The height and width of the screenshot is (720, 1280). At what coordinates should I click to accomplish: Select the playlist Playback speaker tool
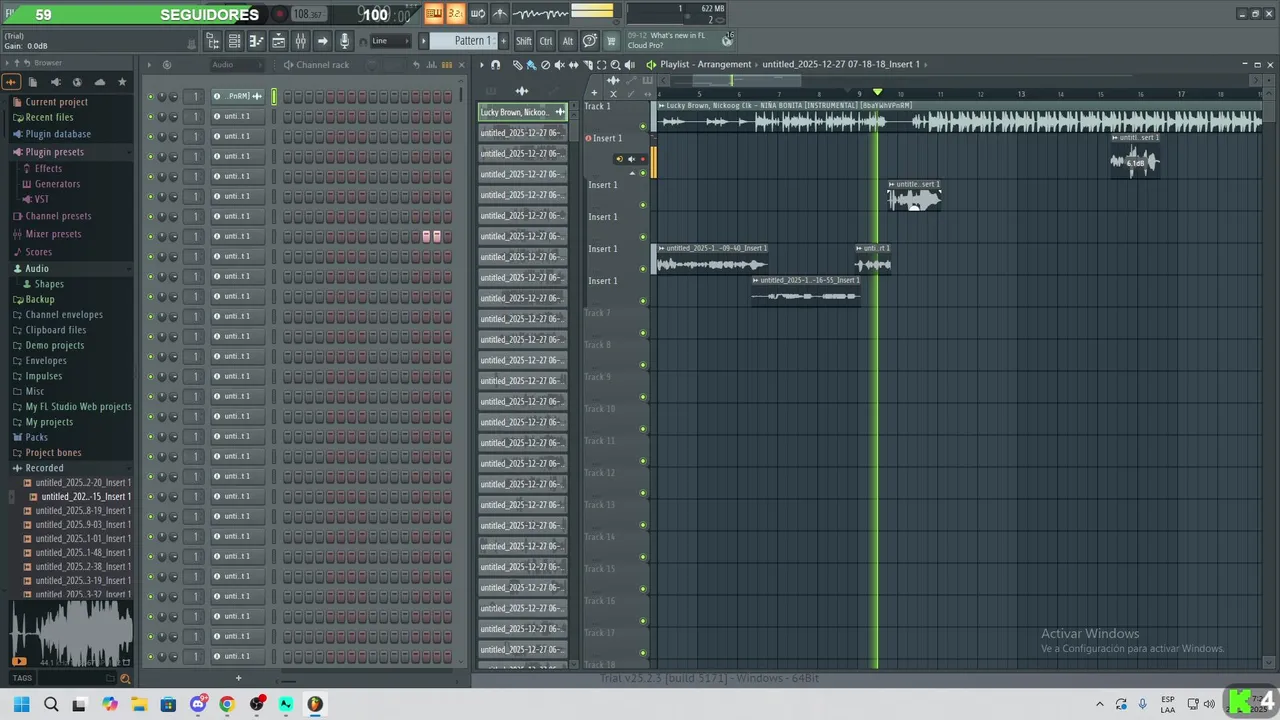click(x=630, y=65)
